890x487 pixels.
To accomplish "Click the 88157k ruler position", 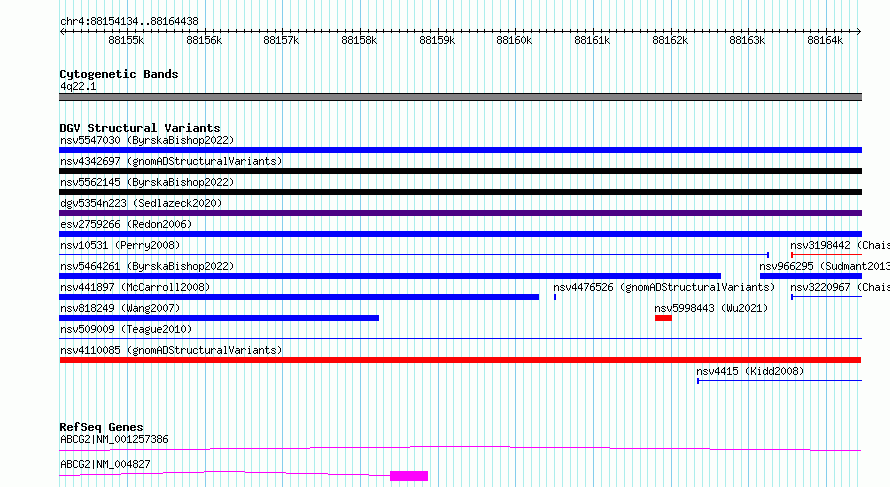I will tap(281, 40).
